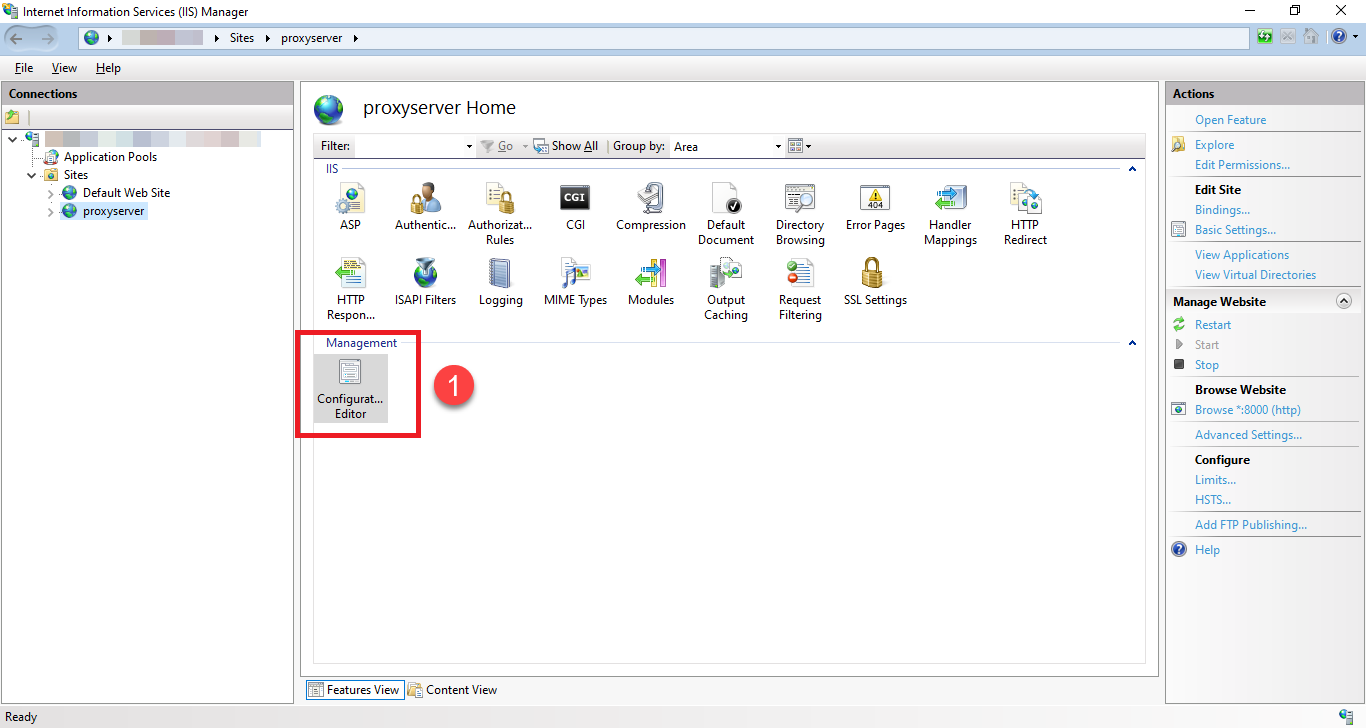The image size is (1366, 728).
Task: Open the SSL Settings feature
Action: [x=875, y=282]
